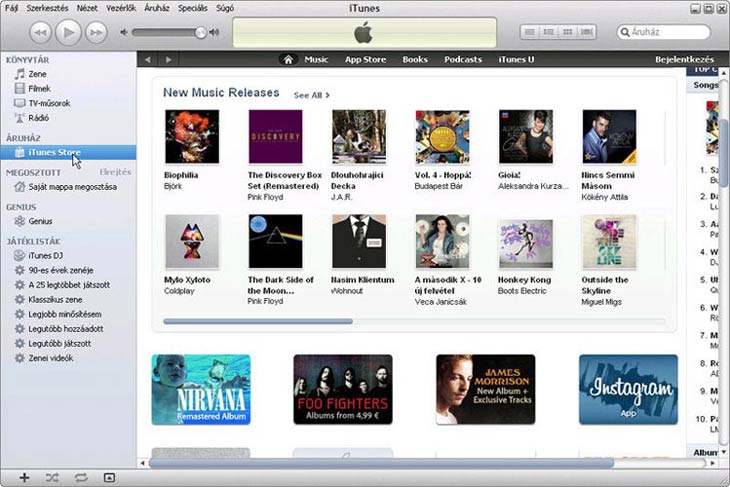The width and height of the screenshot is (730, 487).
Task: Start playback with the Play button
Action: (68, 32)
